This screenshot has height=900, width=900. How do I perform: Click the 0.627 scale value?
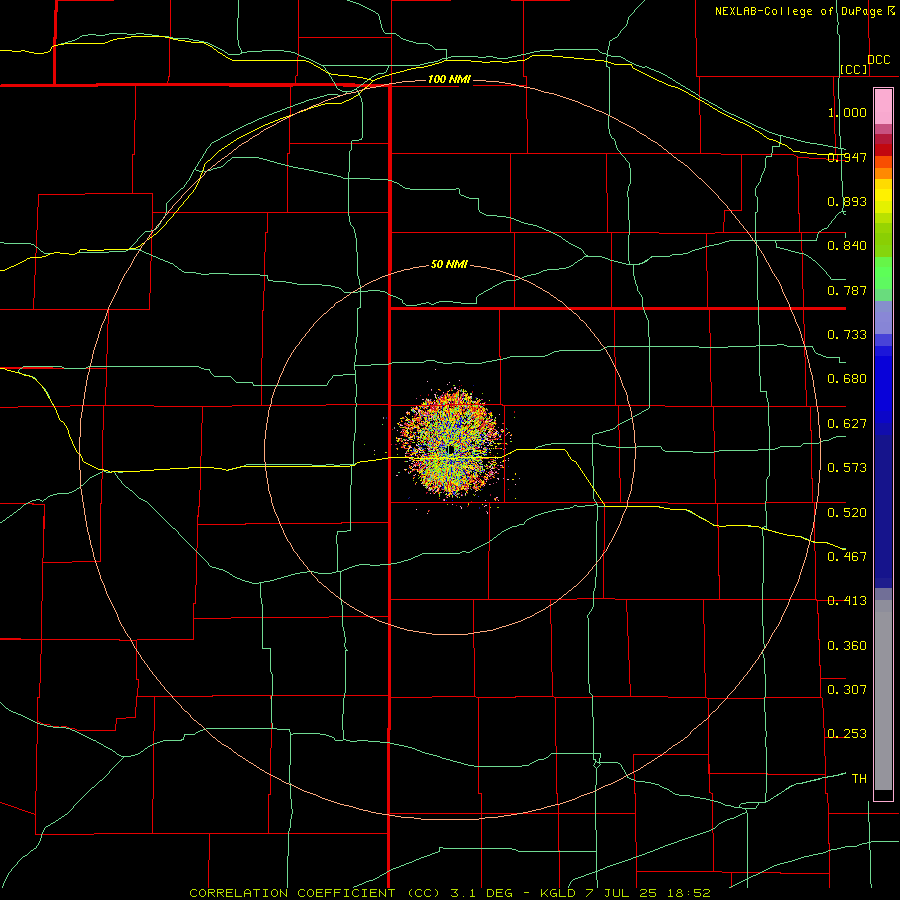tap(847, 424)
